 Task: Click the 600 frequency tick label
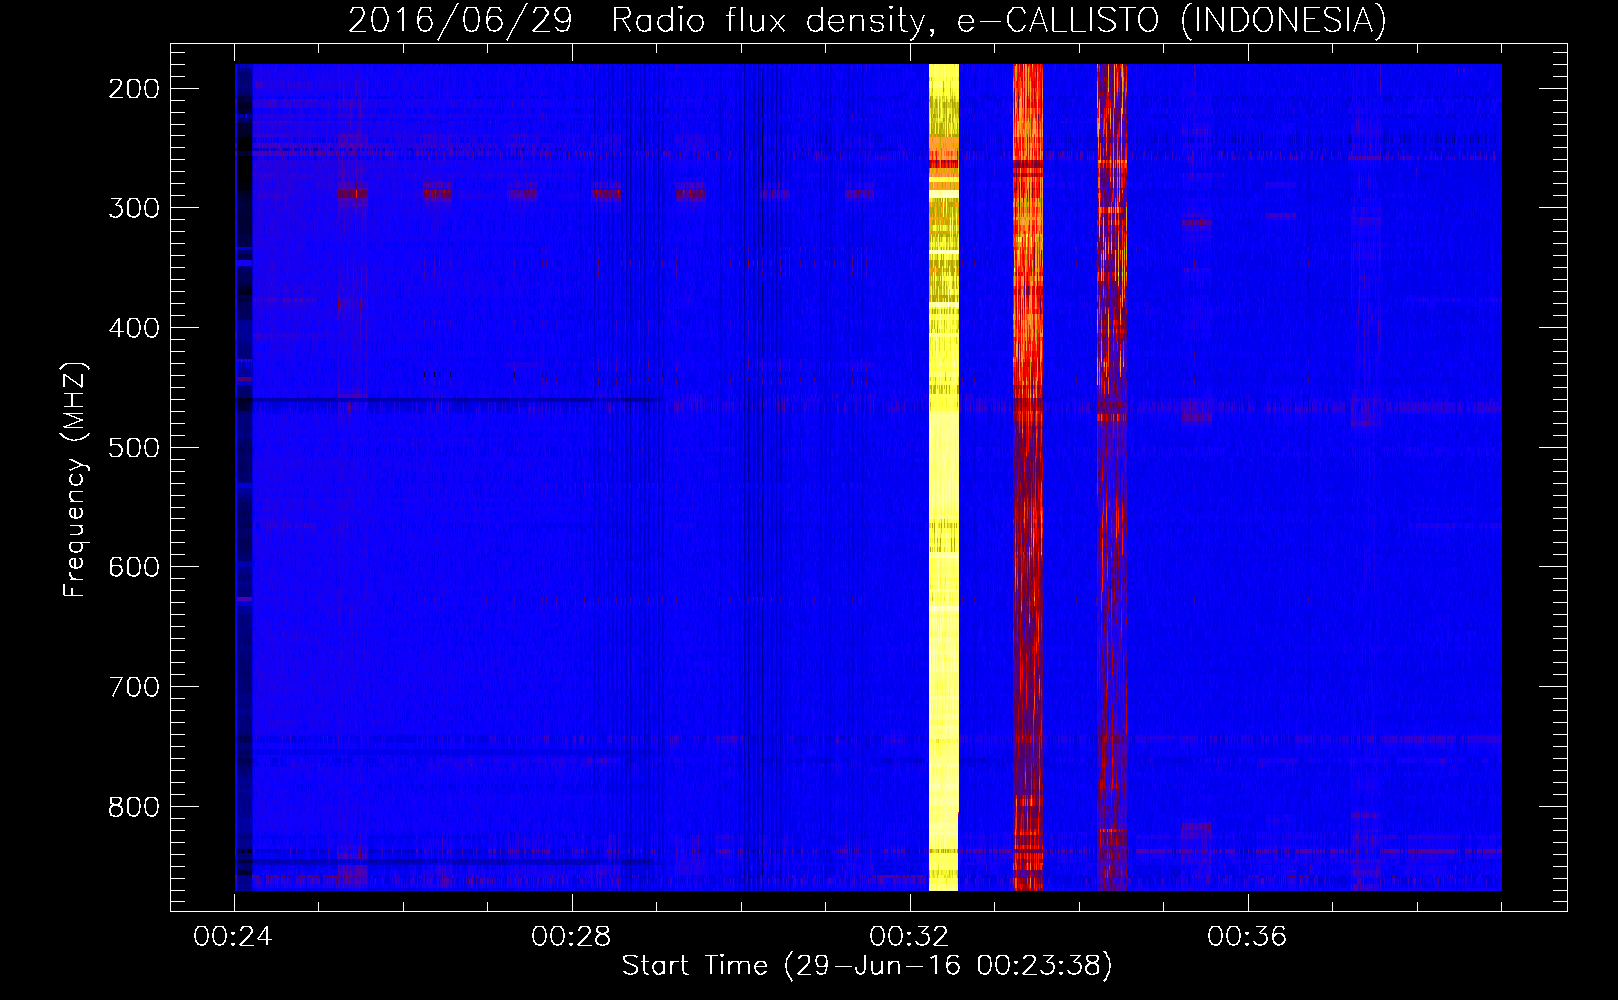point(134,567)
